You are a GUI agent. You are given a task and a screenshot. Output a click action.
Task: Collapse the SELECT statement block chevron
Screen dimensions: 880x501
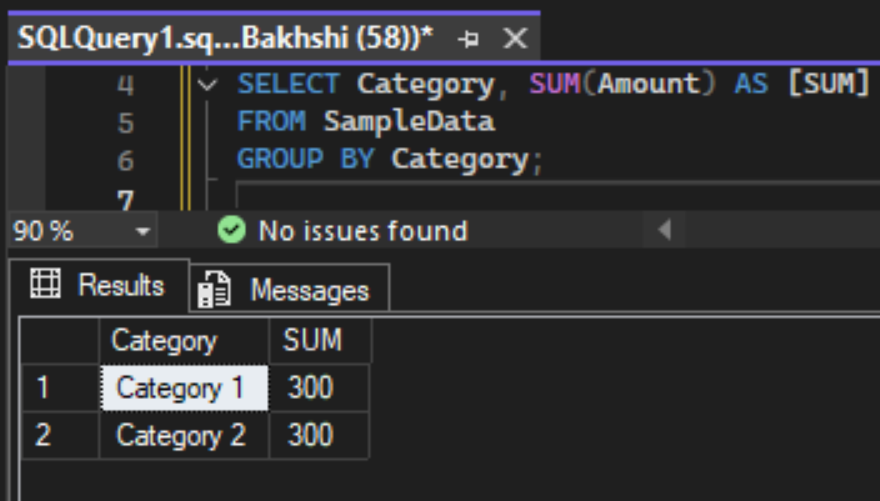pos(208,85)
